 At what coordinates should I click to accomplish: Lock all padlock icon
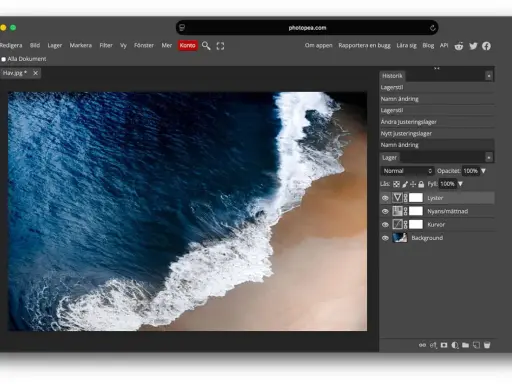(421, 184)
